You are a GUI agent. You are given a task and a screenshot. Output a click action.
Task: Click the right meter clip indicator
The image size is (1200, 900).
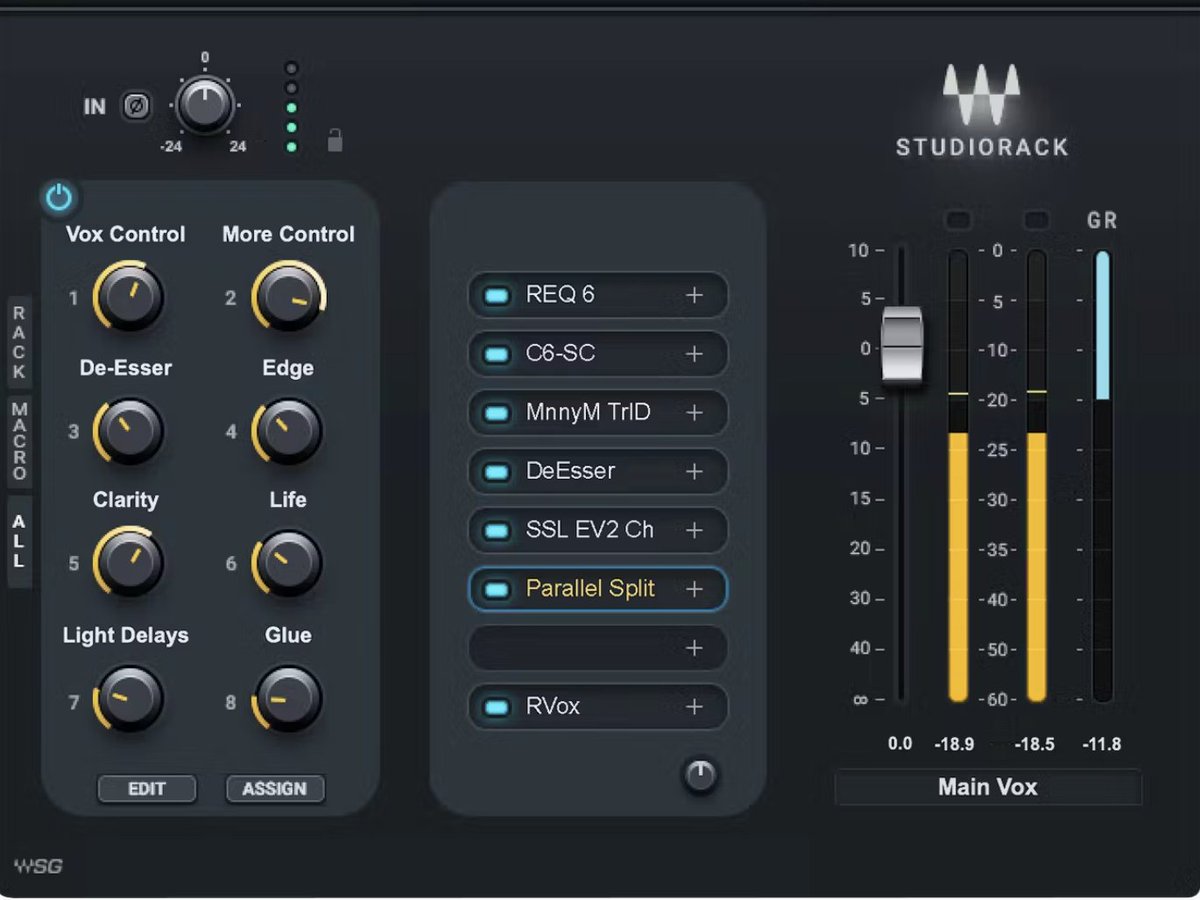[x=1037, y=219]
